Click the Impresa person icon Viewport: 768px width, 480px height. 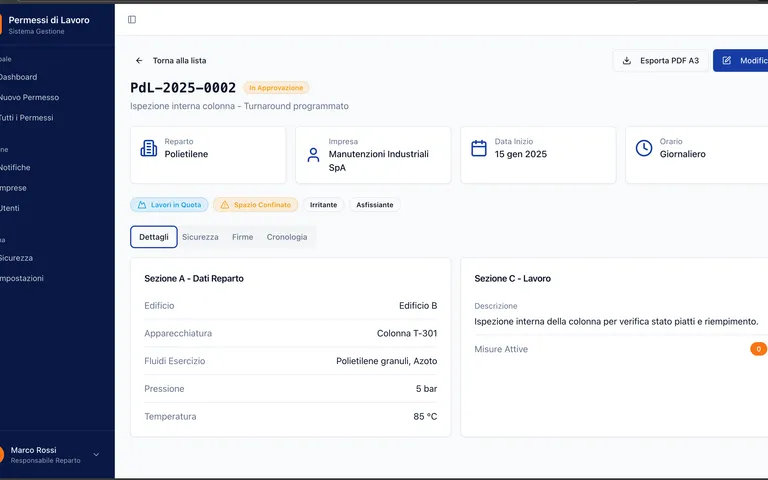click(314, 155)
